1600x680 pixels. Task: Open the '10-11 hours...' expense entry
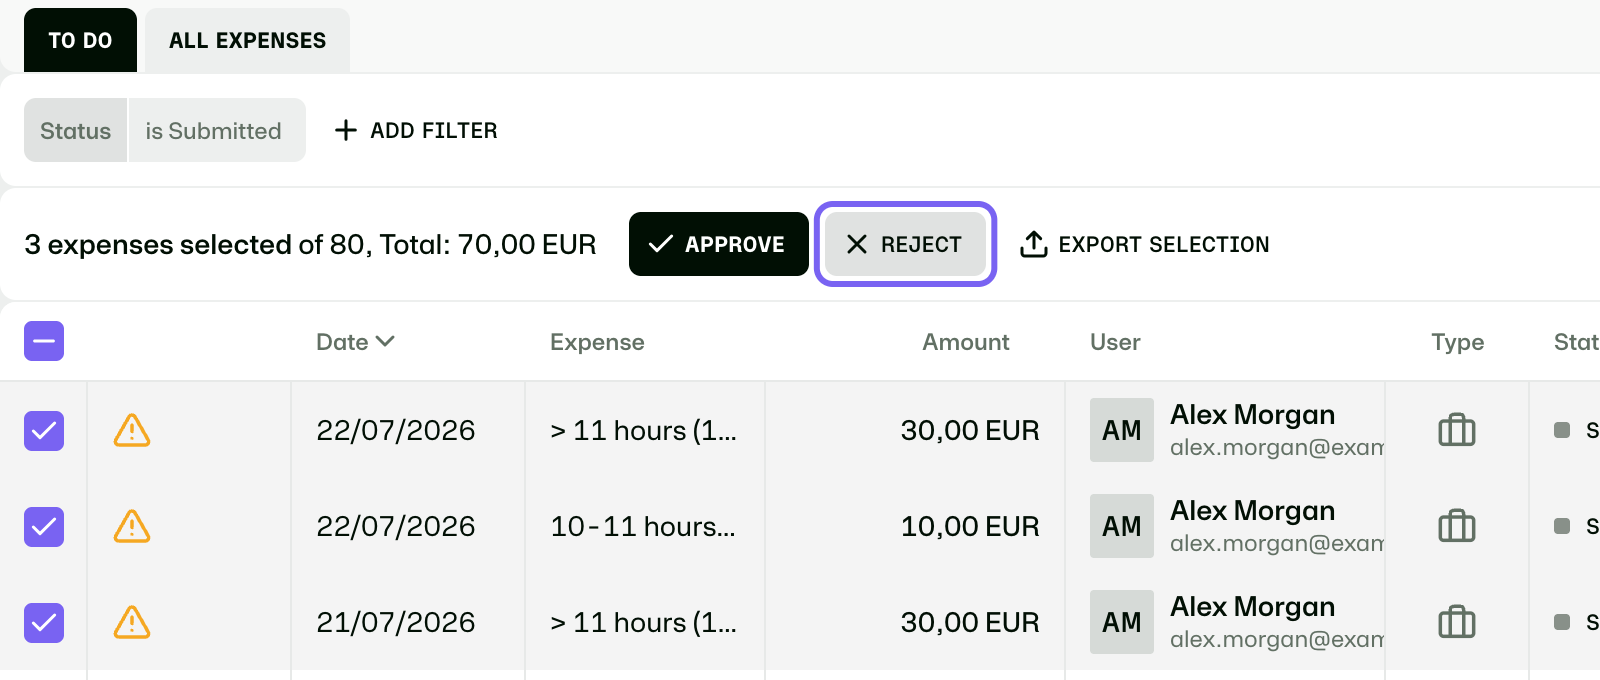[x=643, y=526]
